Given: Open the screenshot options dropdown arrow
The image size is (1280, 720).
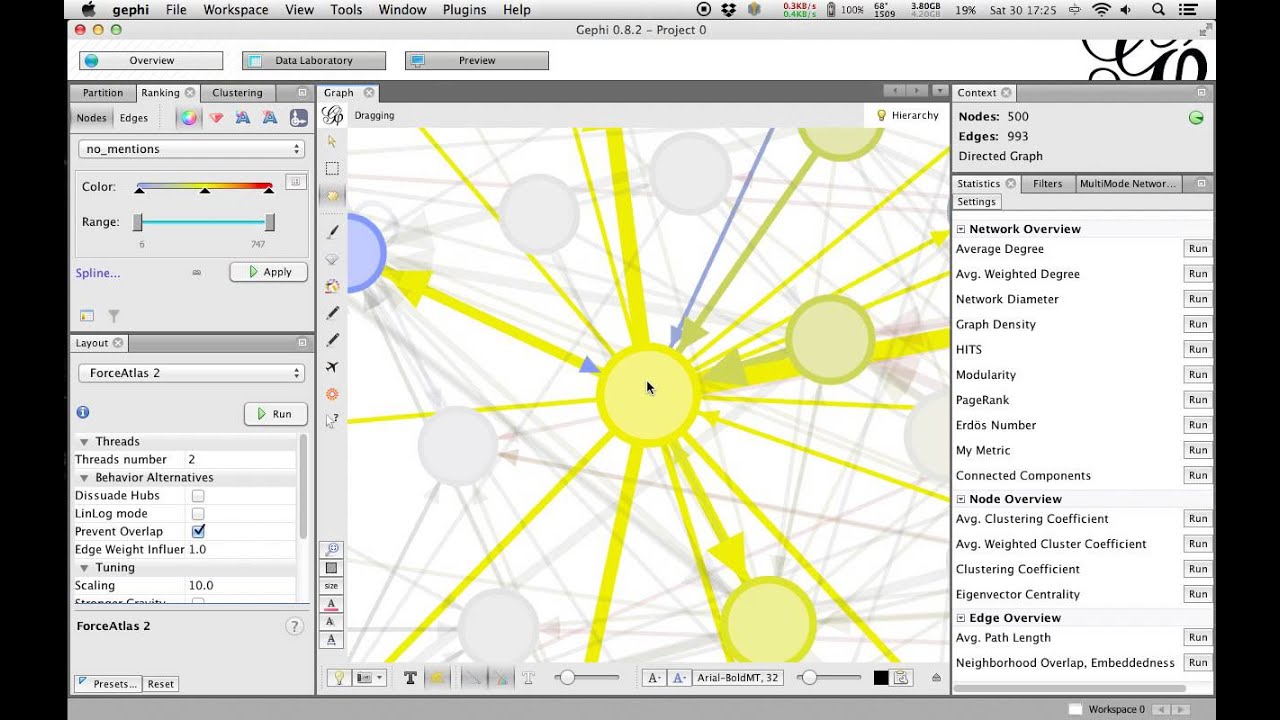Looking at the screenshot, I should [379, 678].
